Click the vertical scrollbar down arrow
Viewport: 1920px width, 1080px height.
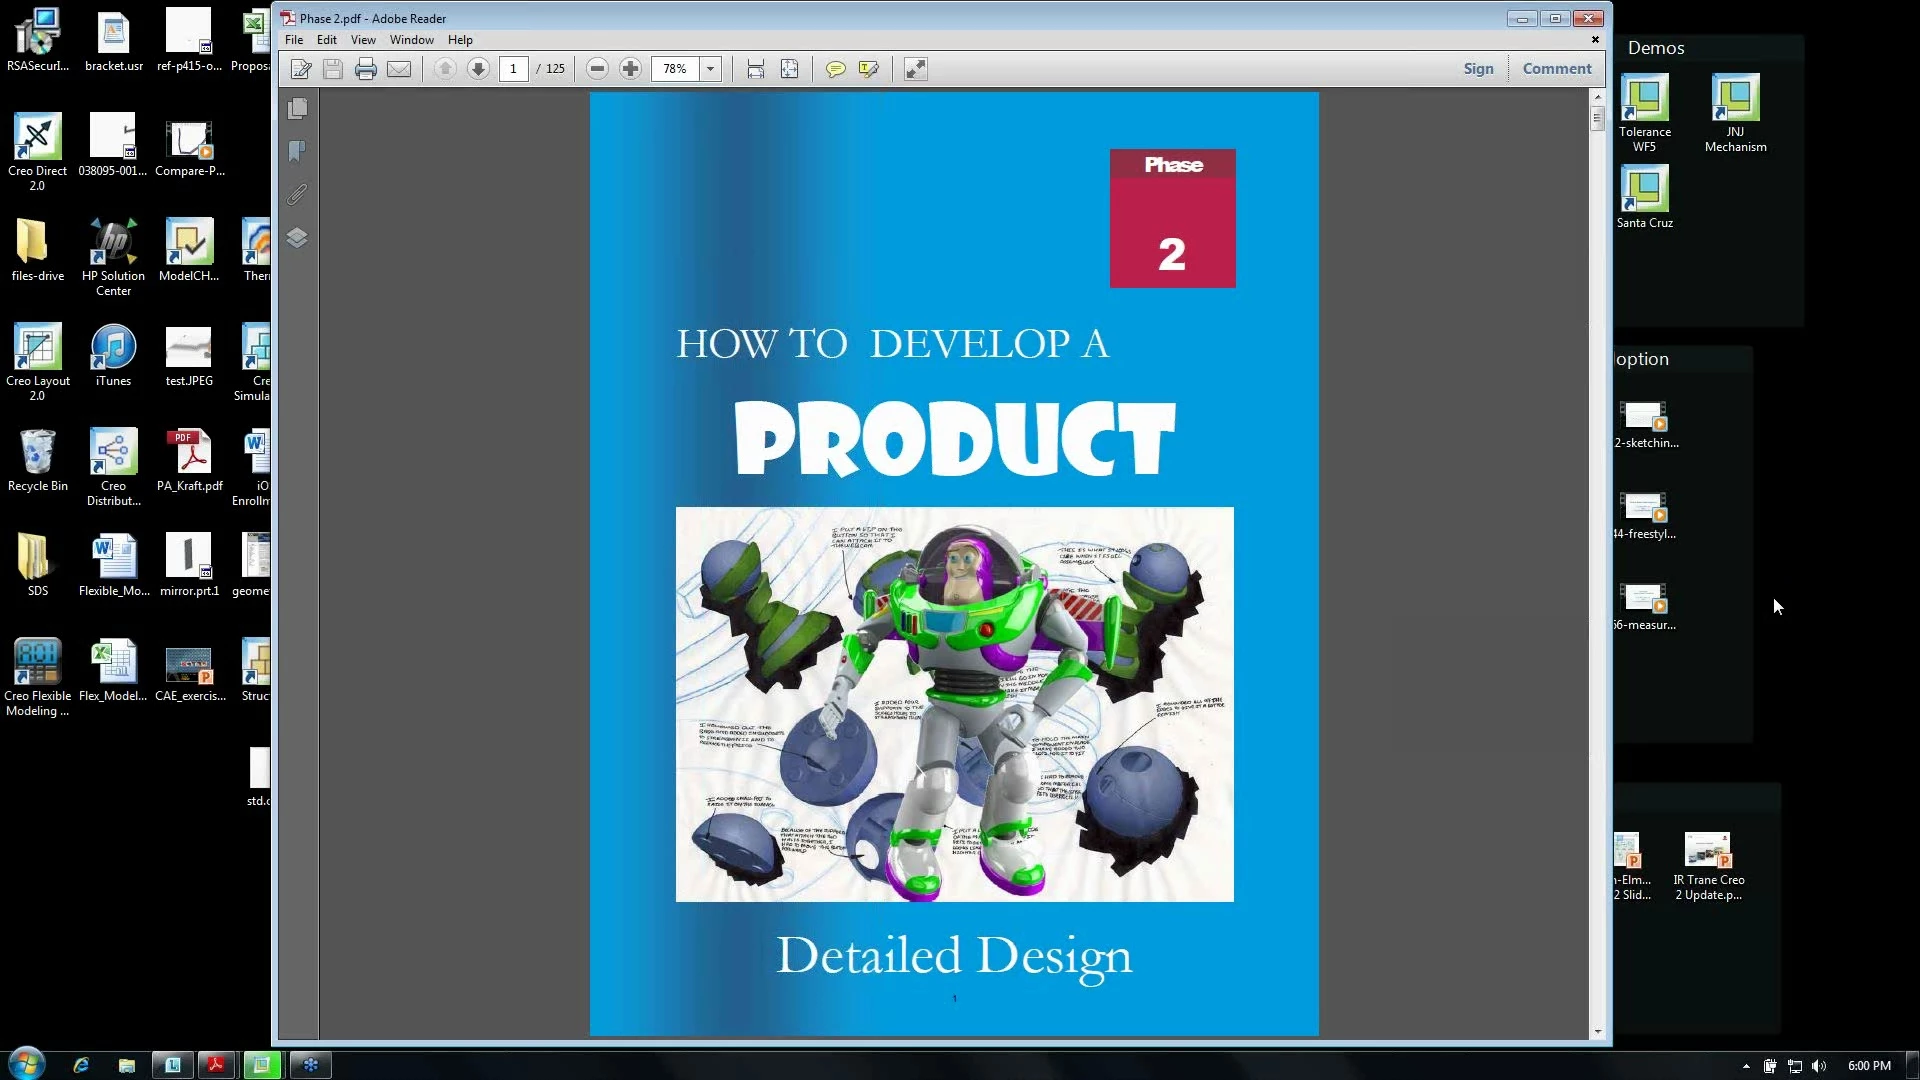(x=1597, y=1031)
